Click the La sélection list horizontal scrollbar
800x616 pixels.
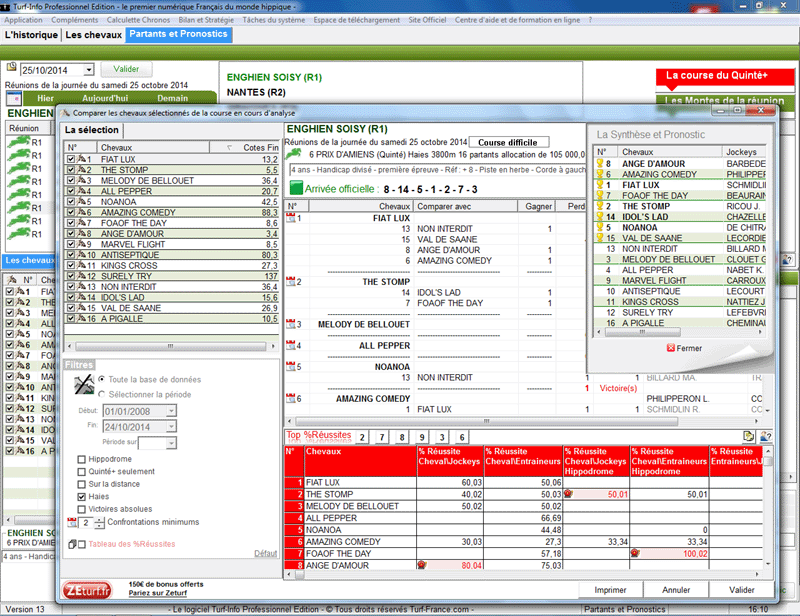[171, 347]
